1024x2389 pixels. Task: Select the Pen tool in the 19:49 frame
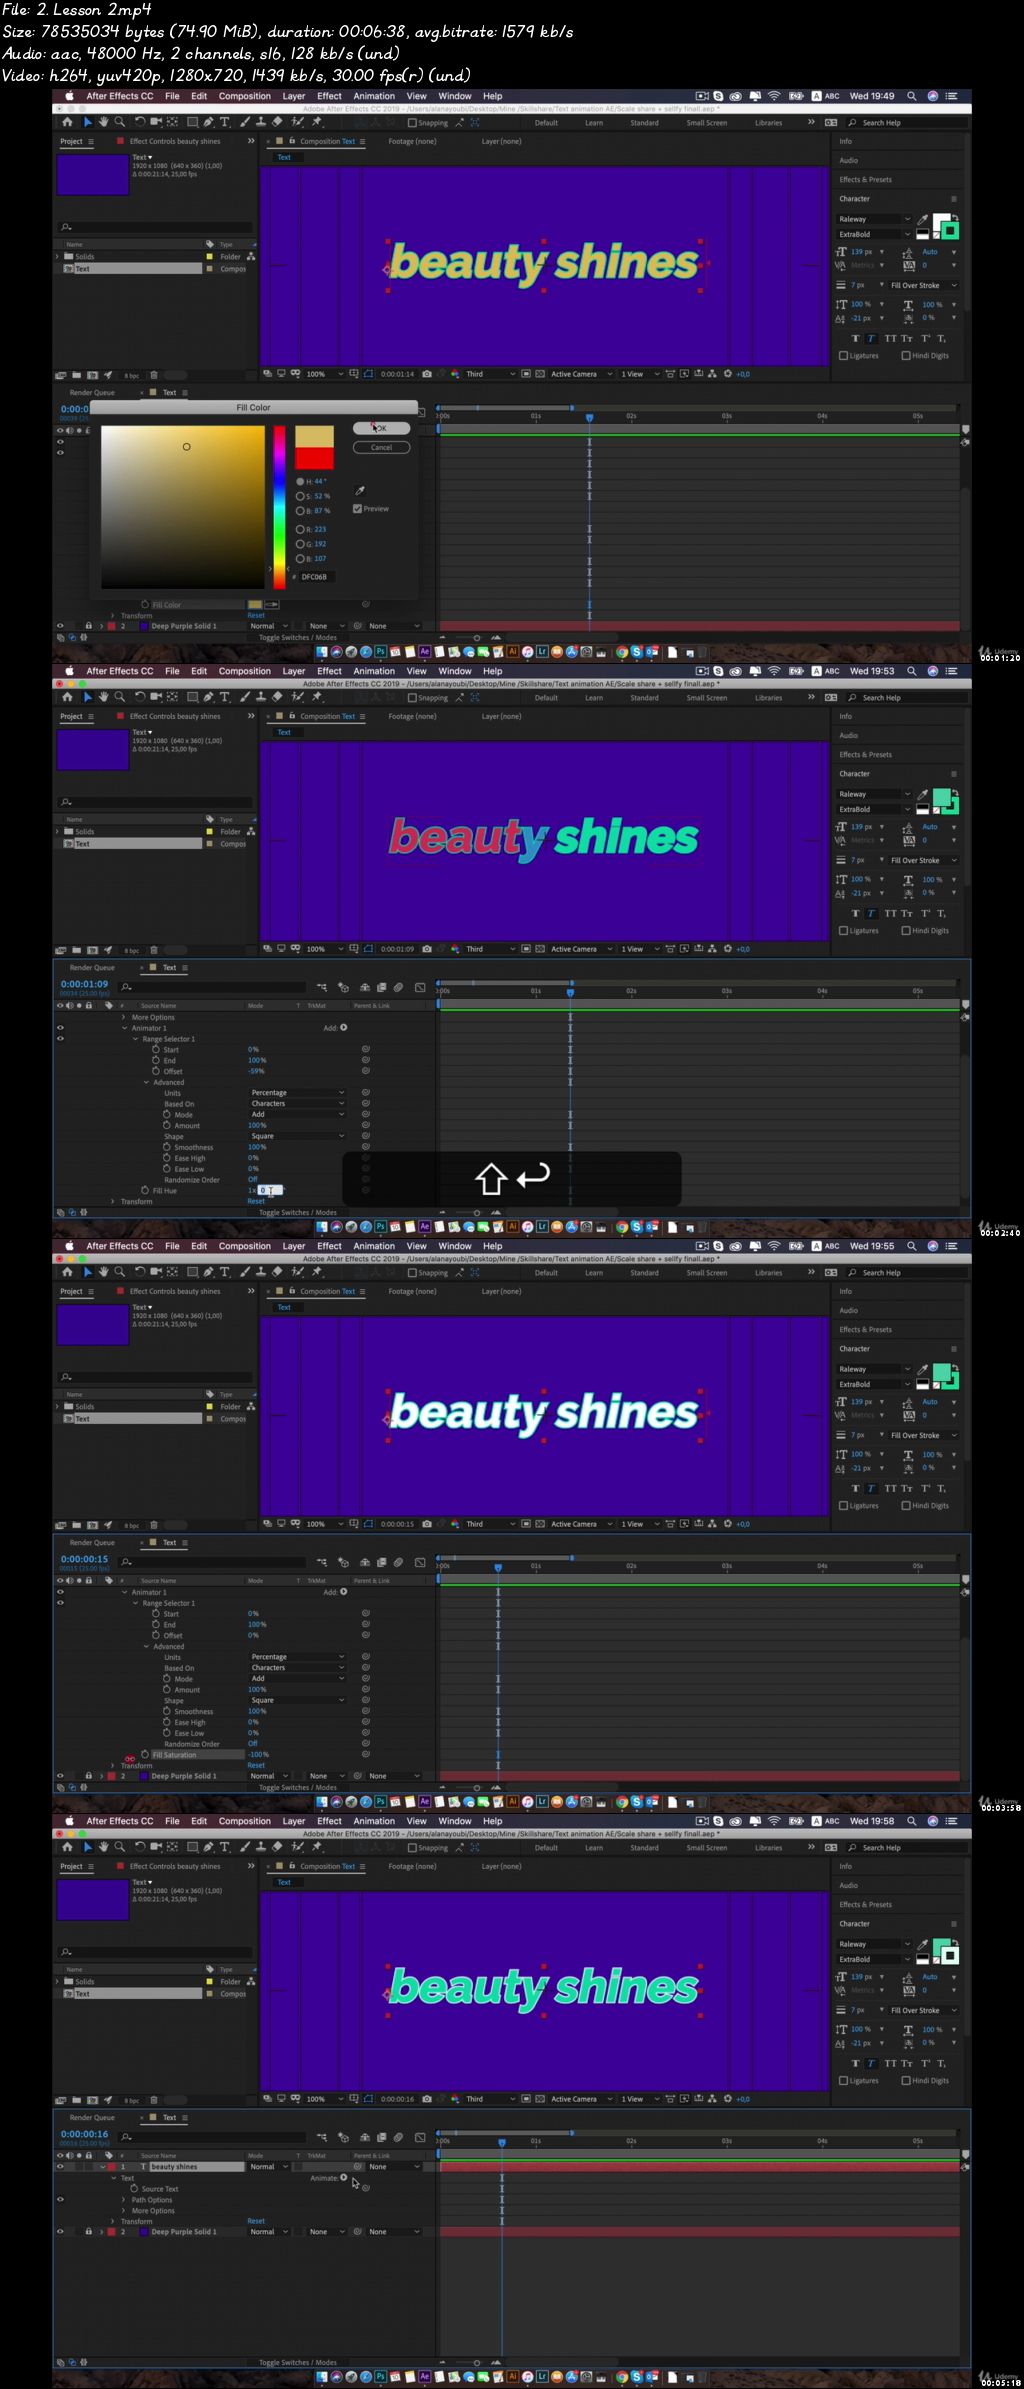pyautogui.click(x=208, y=122)
